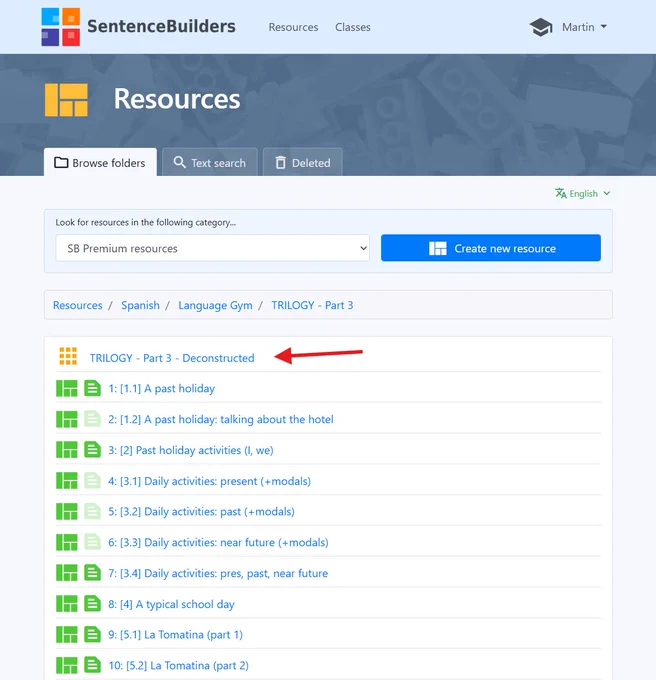
Task: Switch to the Text search tab
Action: pos(210,163)
